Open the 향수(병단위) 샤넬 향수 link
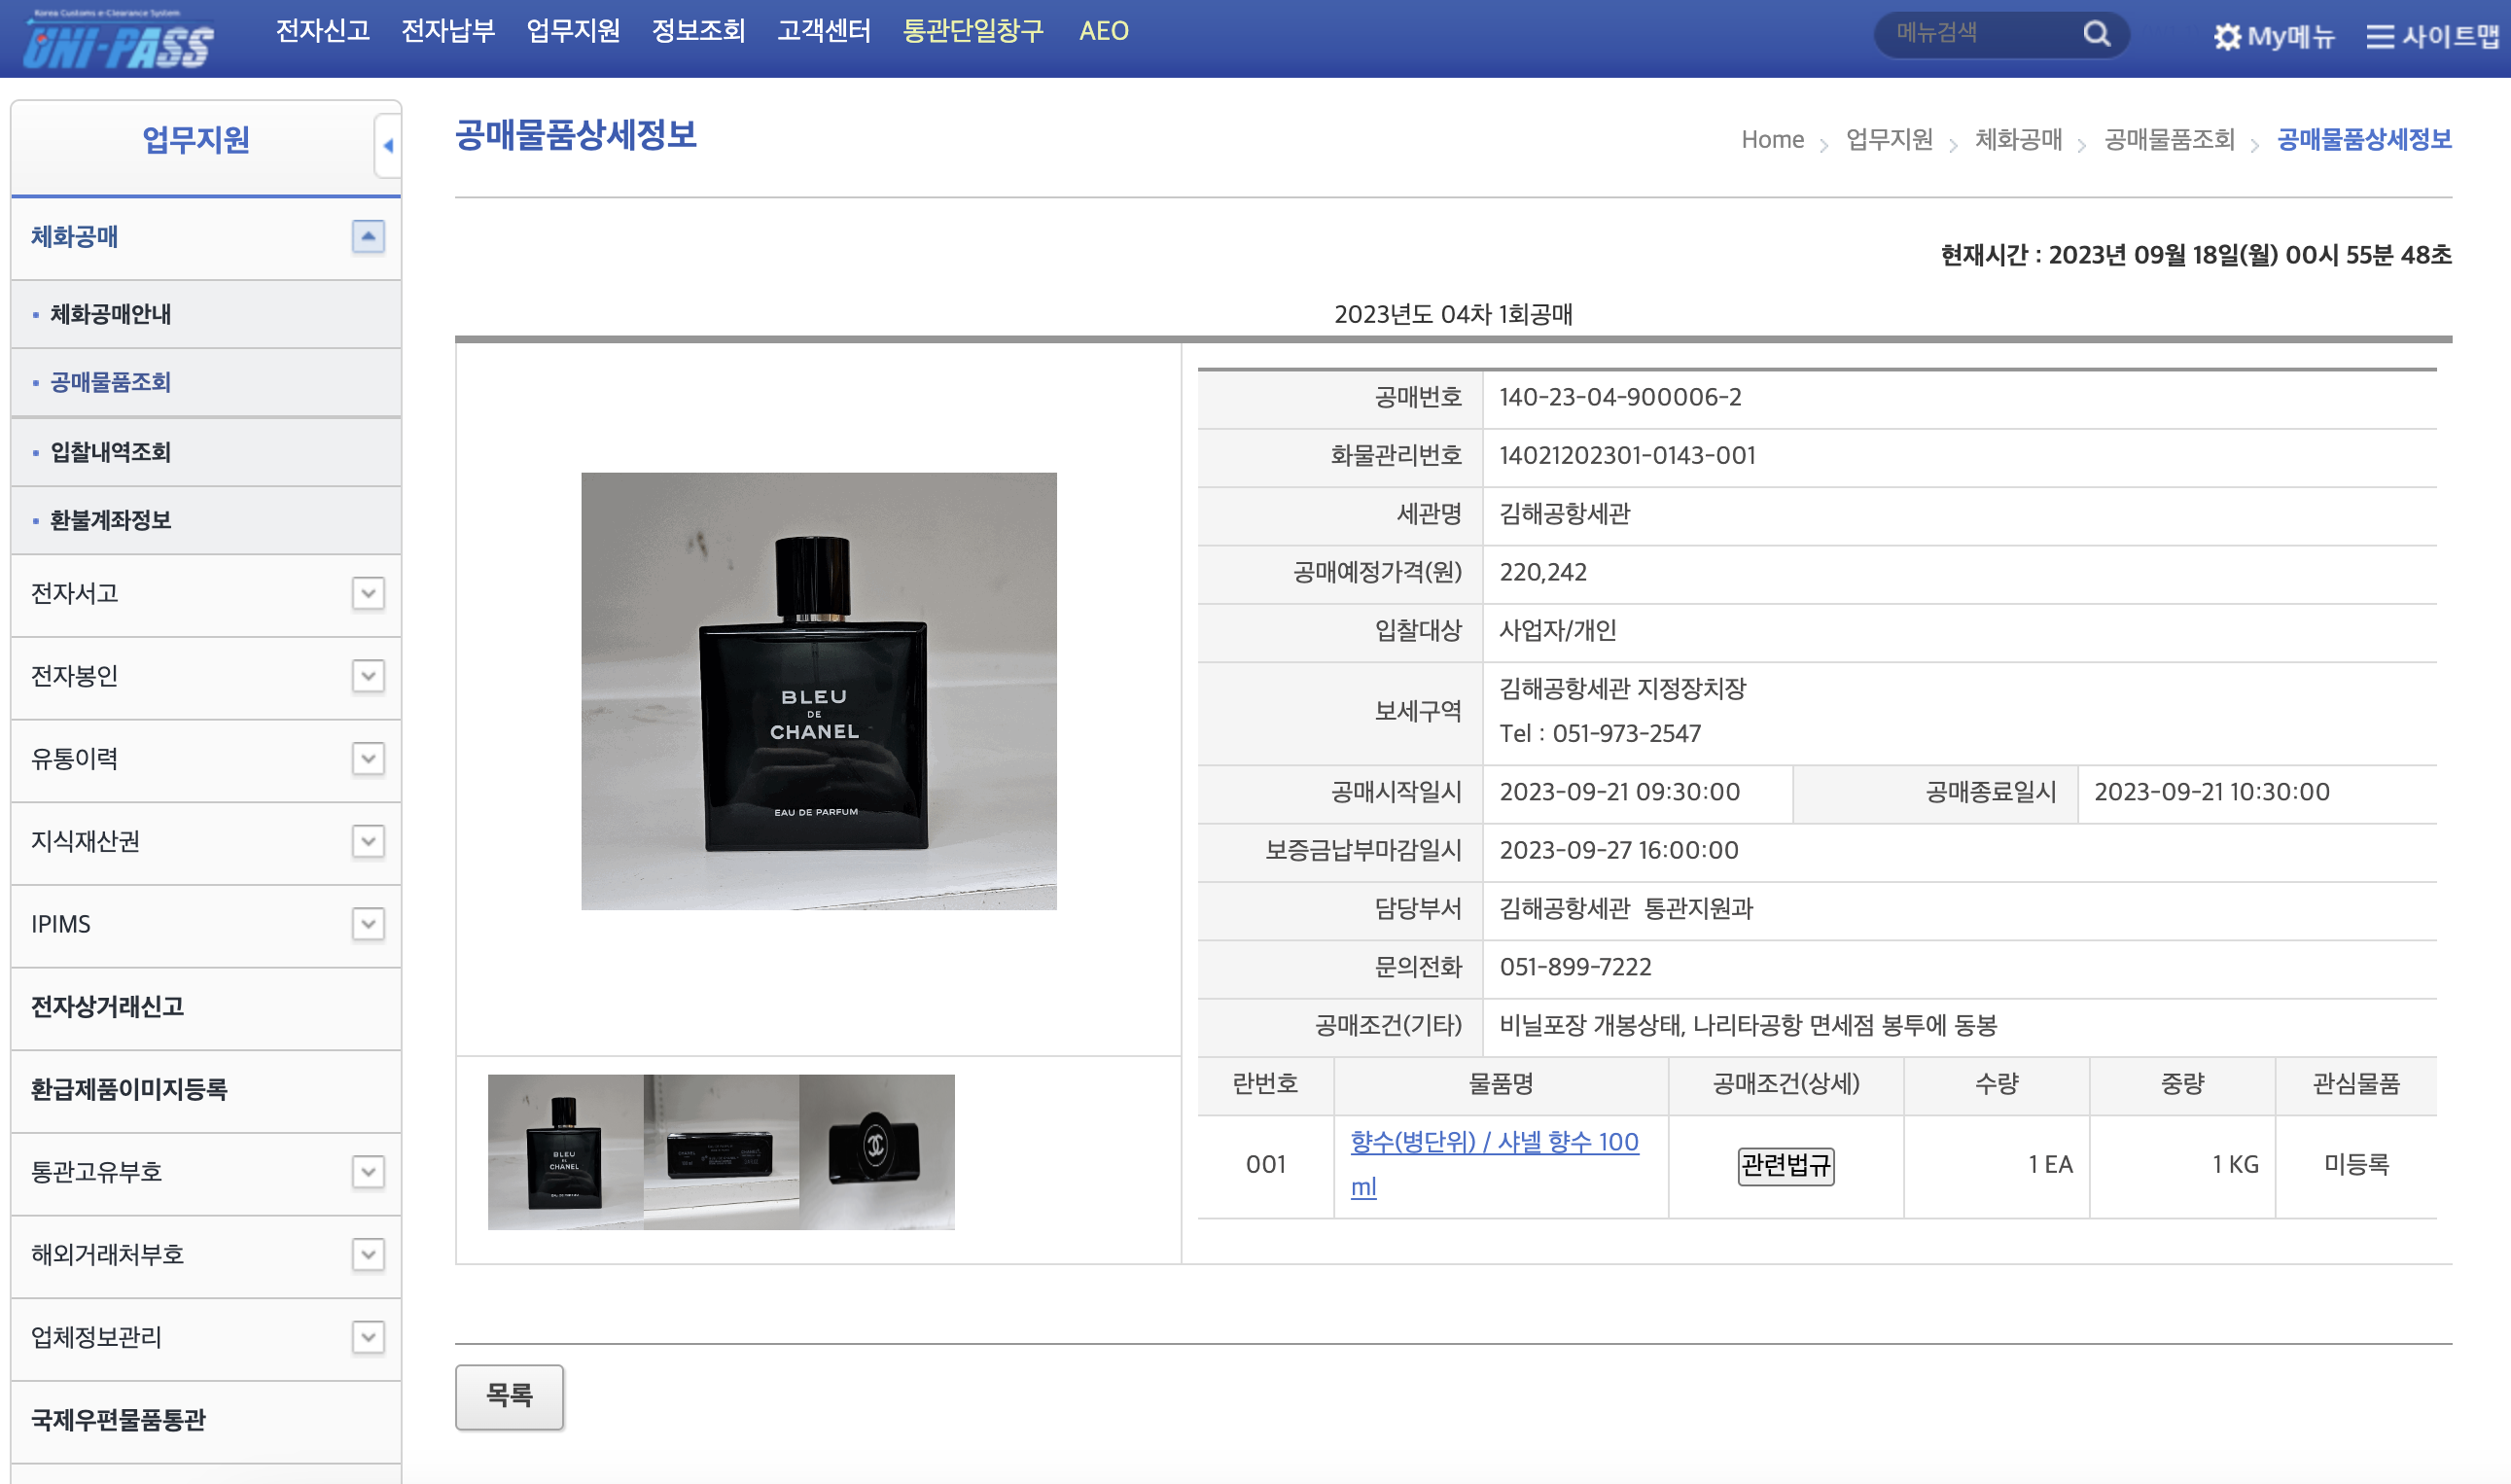2511x1484 pixels. [1493, 1143]
